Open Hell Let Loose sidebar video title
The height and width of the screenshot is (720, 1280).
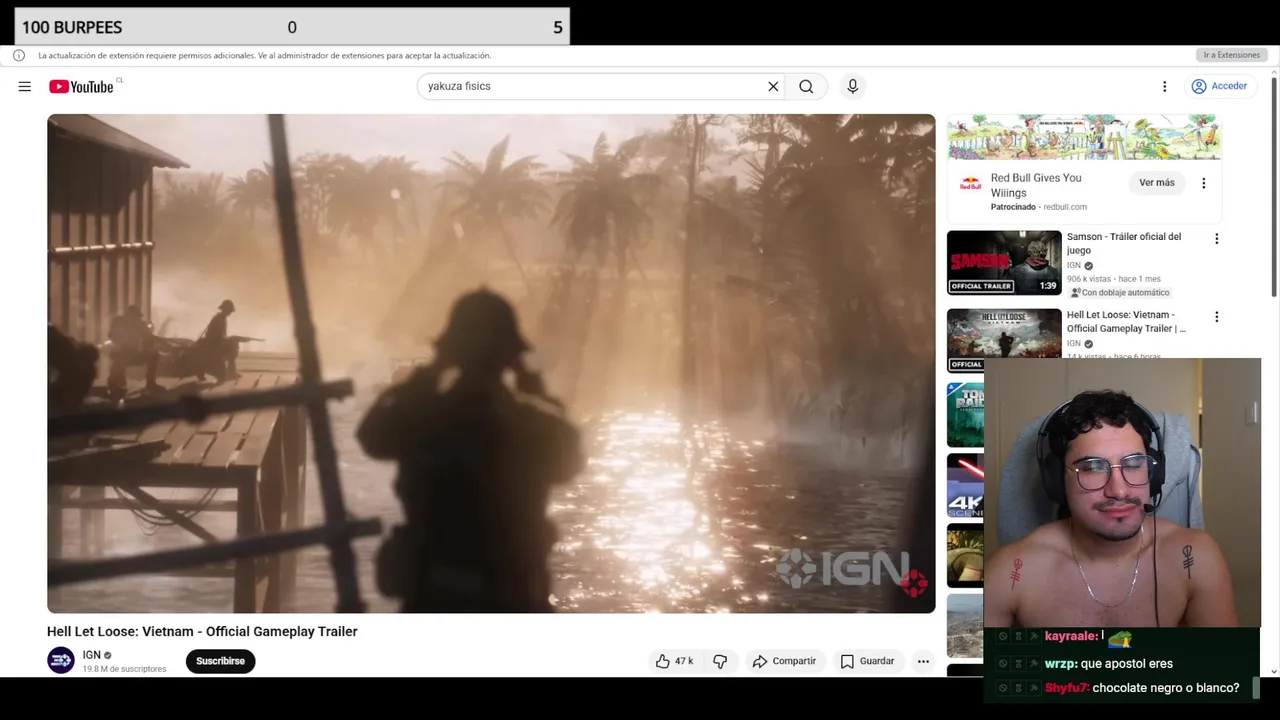point(1126,321)
